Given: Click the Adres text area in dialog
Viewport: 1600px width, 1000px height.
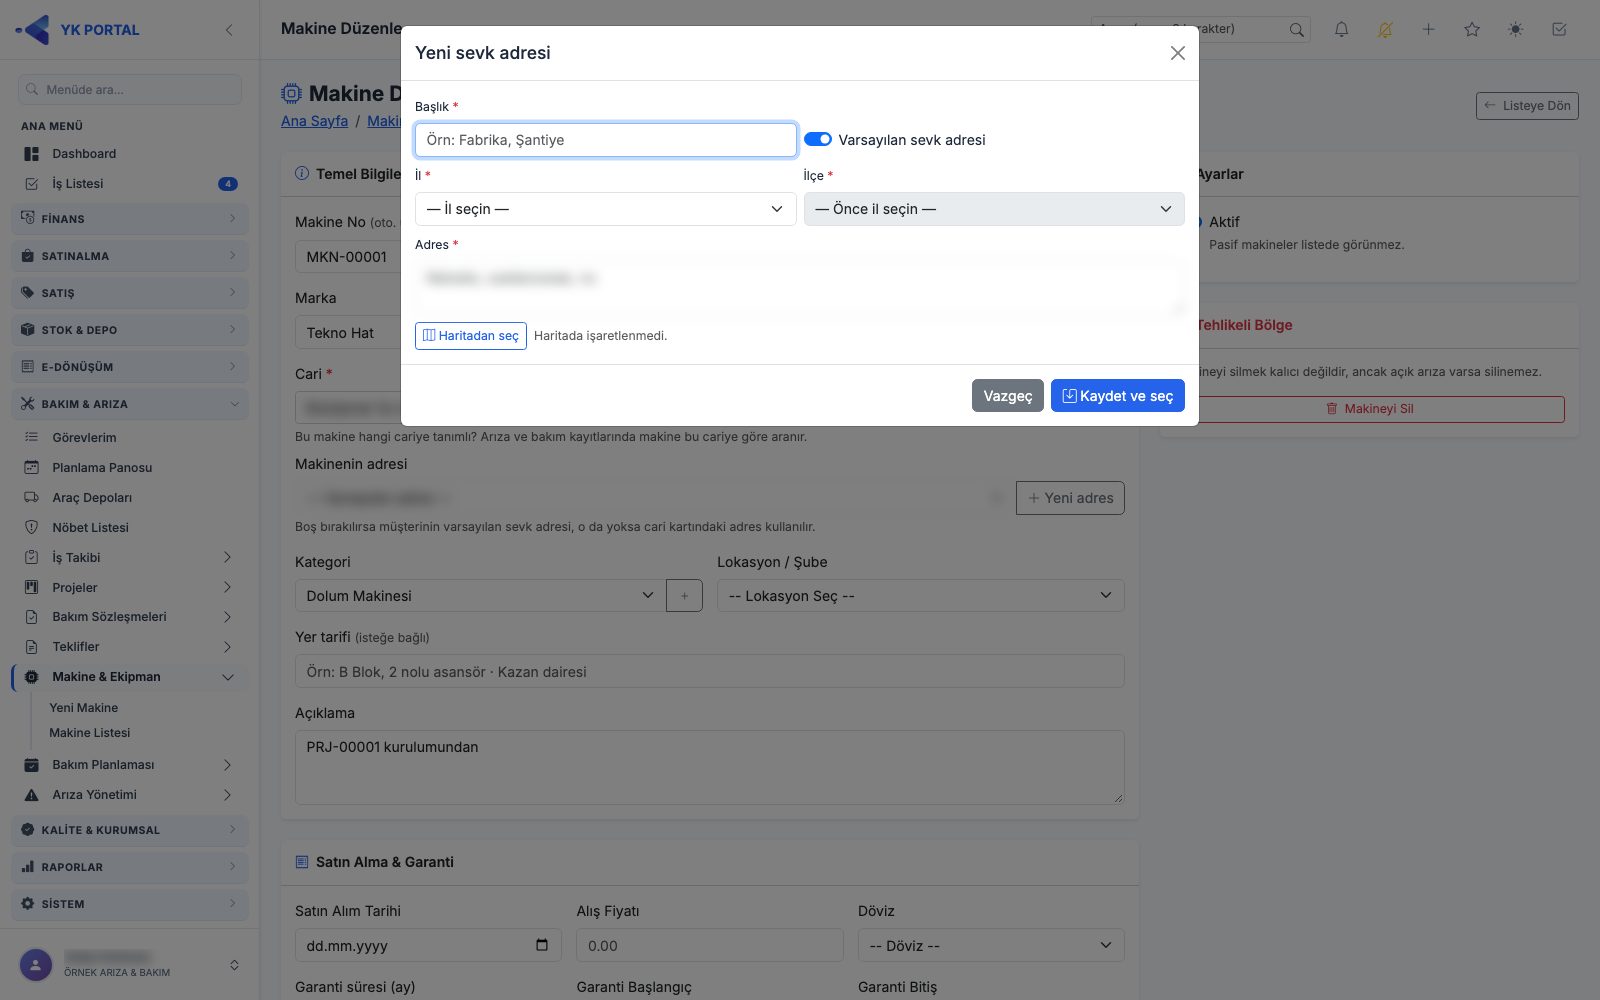Looking at the screenshot, I should (800, 288).
